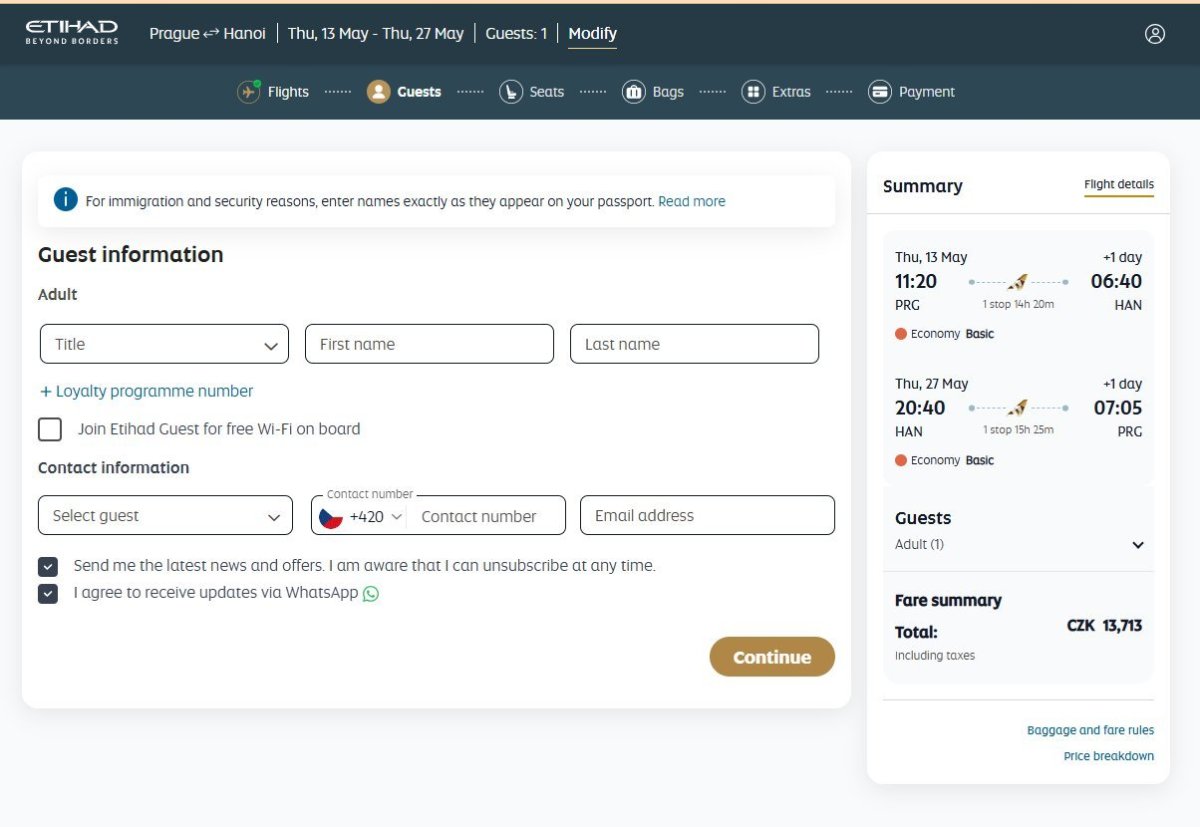
Task: Open the Title dropdown
Action: (164, 344)
